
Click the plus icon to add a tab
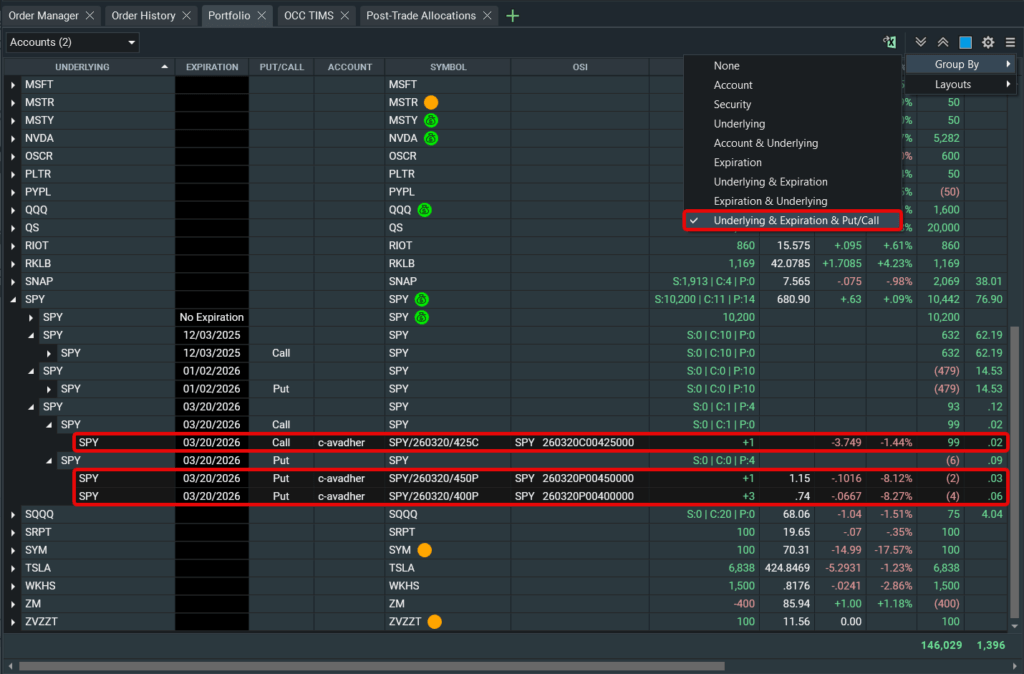[x=513, y=16]
